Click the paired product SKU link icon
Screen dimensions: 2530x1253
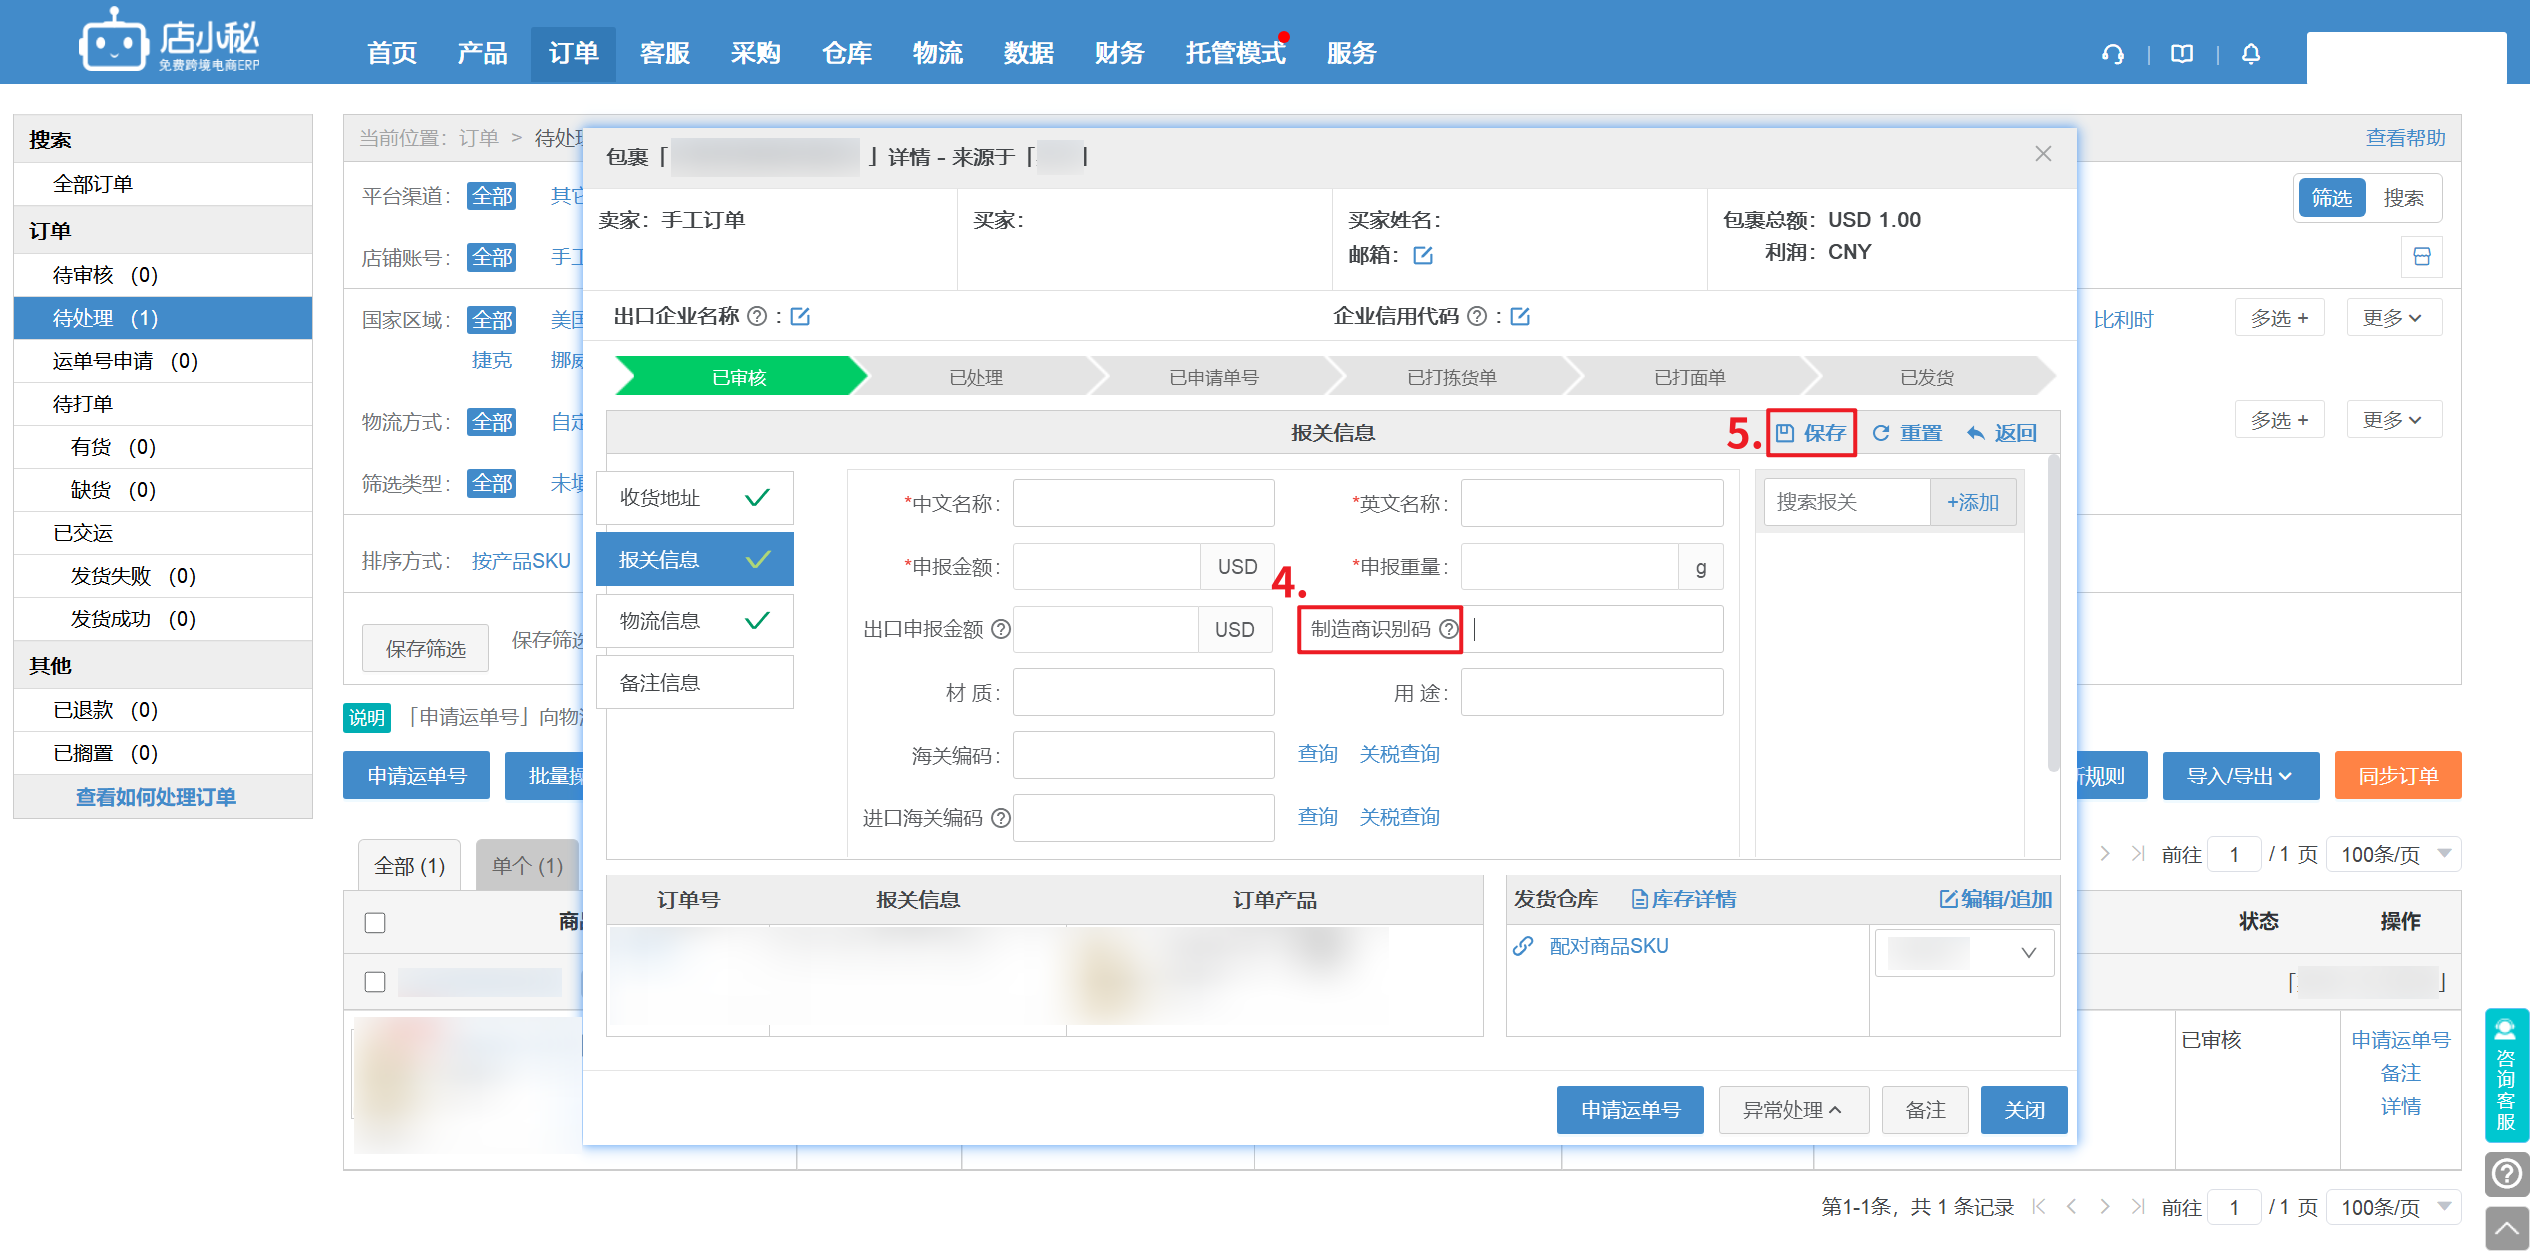[1523, 946]
